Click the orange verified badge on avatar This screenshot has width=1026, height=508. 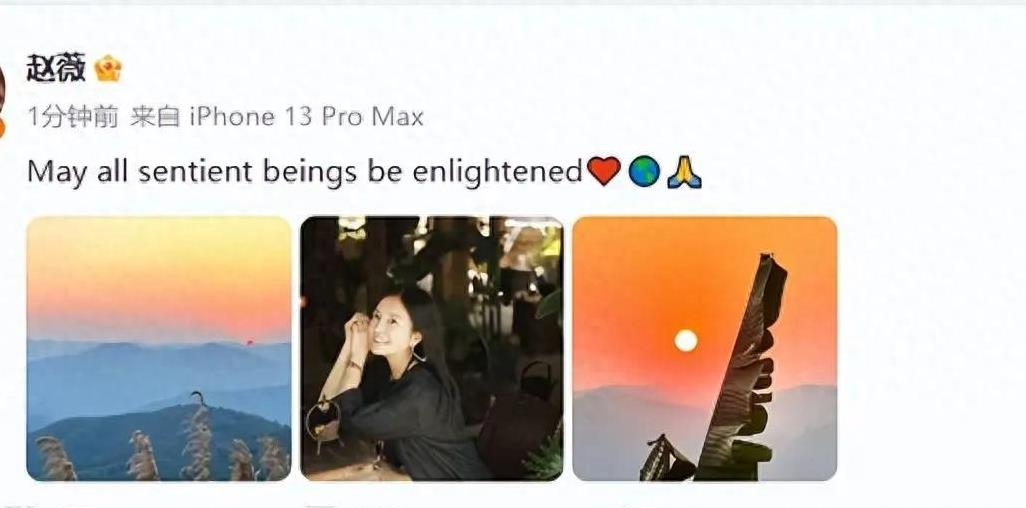coord(2,127)
